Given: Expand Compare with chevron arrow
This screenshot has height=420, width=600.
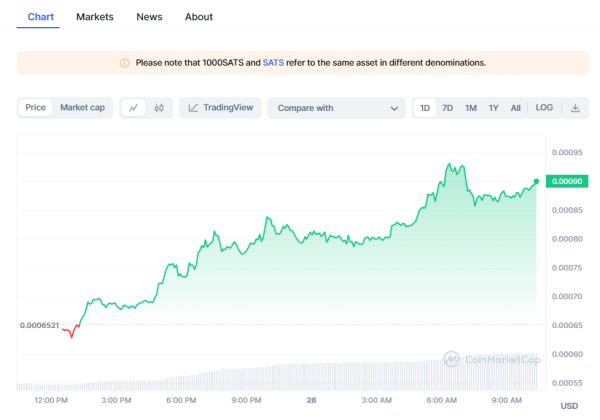Looking at the screenshot, I should pyautogui.click(x=392, y=108).
